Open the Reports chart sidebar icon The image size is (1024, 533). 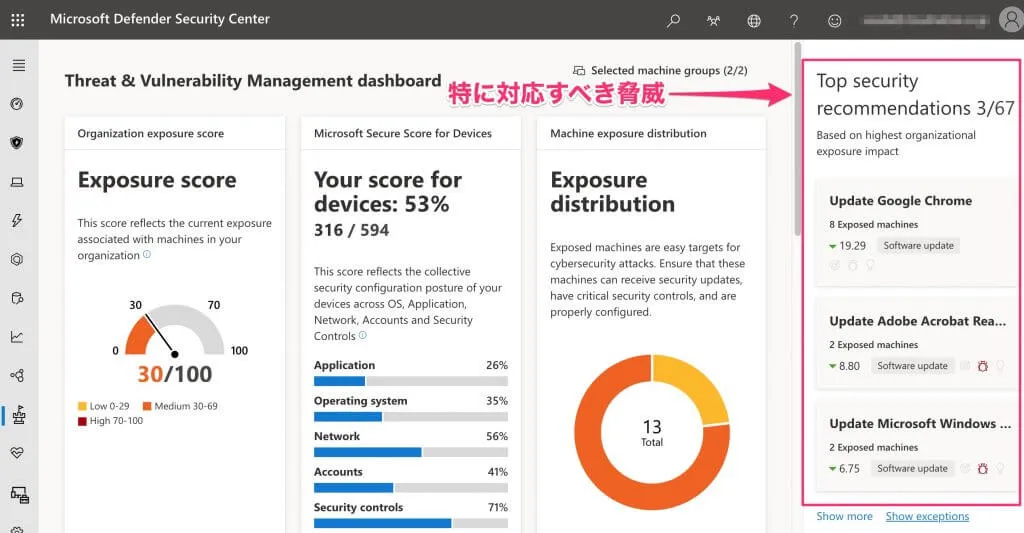coord(17,337)
